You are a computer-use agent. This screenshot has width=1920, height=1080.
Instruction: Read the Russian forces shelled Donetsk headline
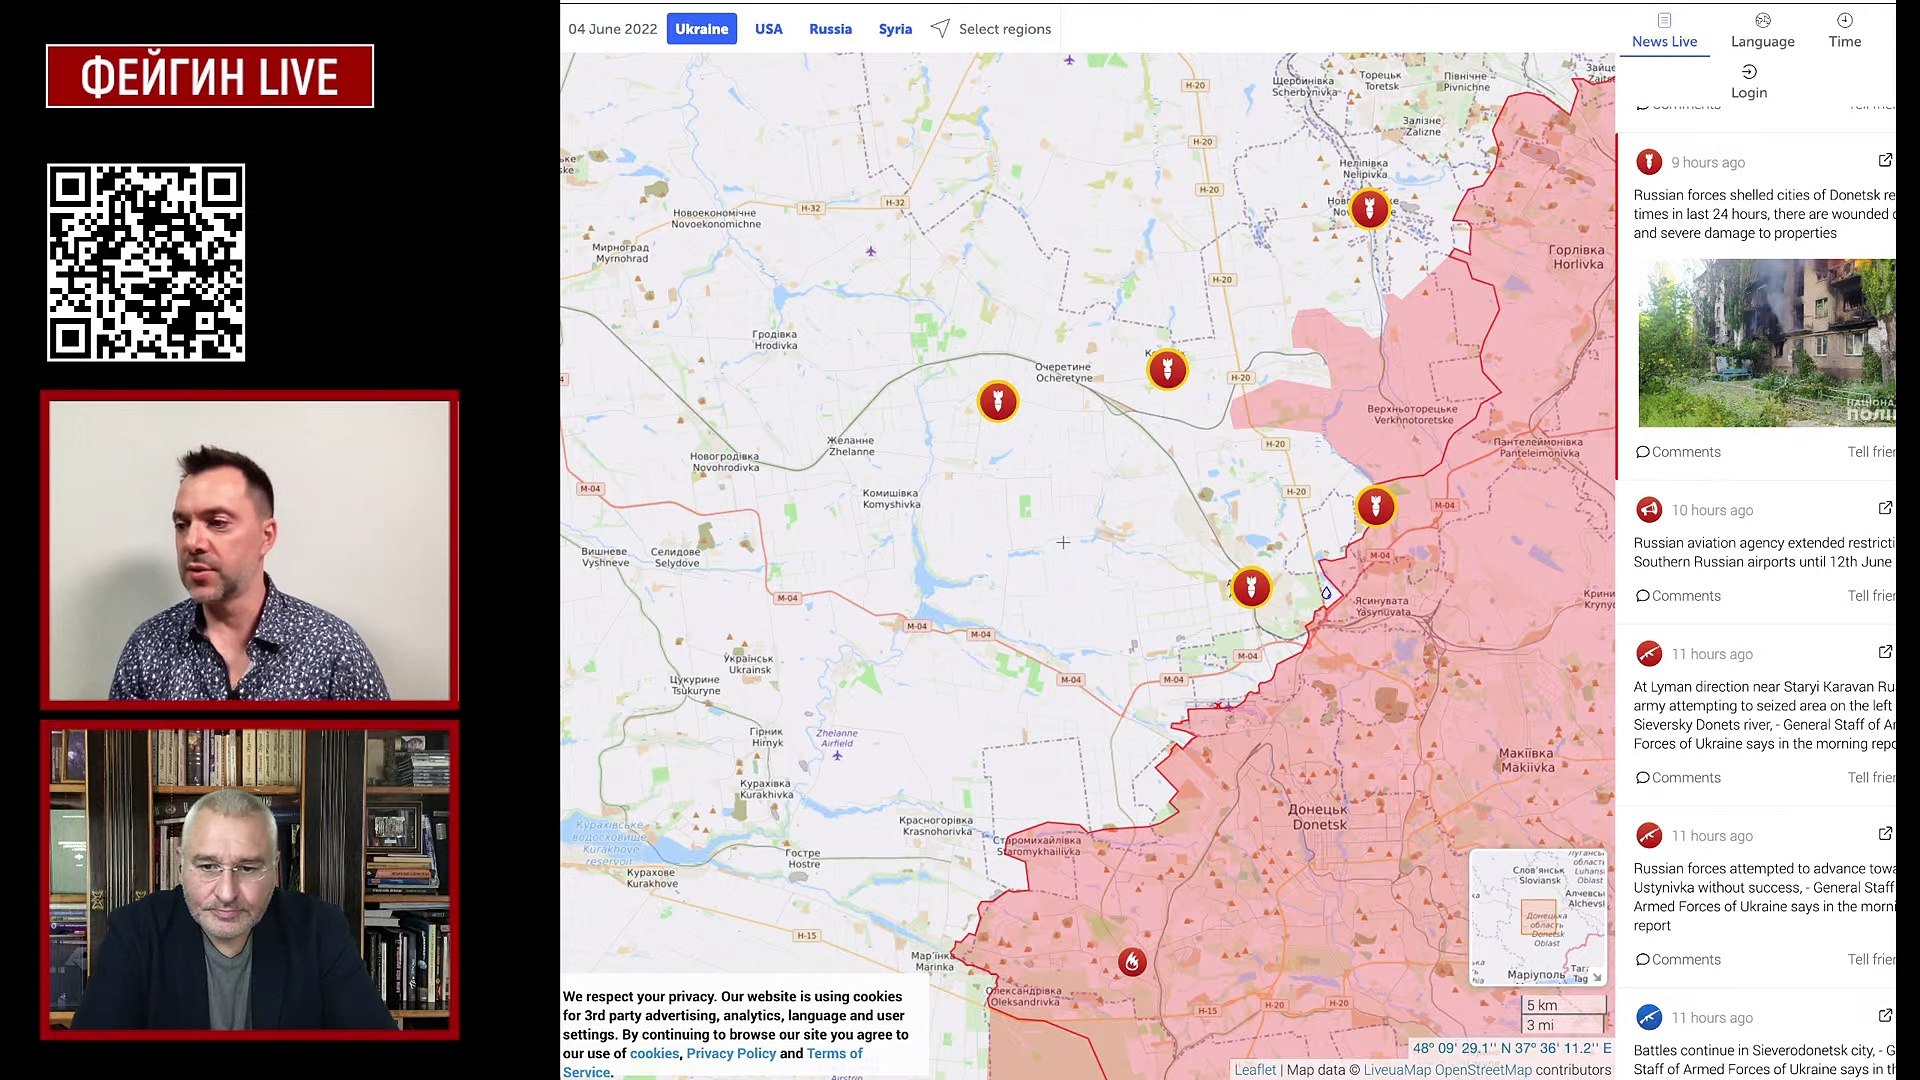click(1764, 214)
